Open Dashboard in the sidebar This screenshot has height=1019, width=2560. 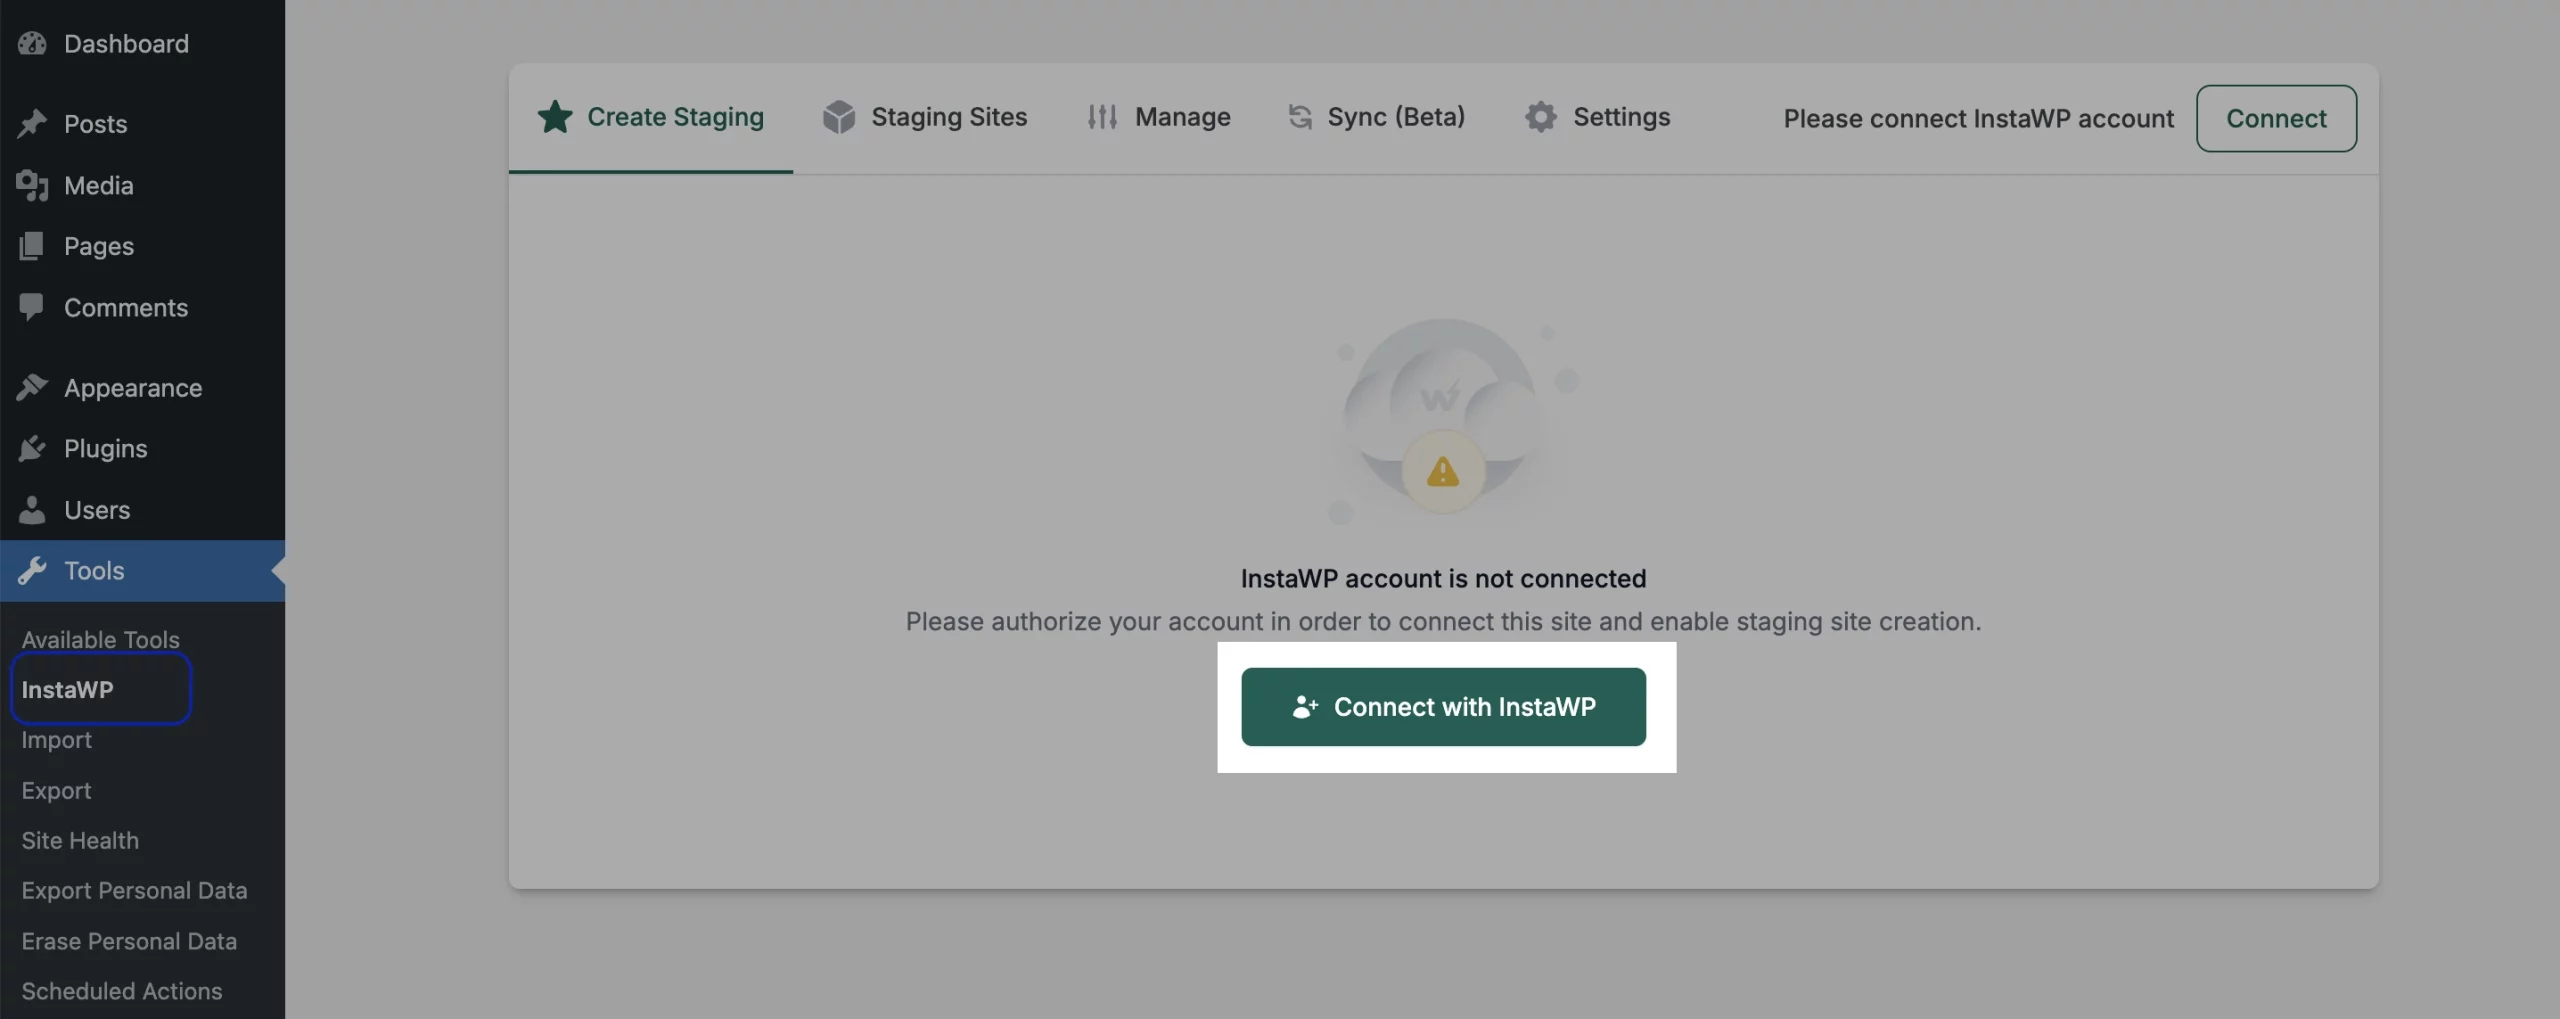(x=142, y=43)
